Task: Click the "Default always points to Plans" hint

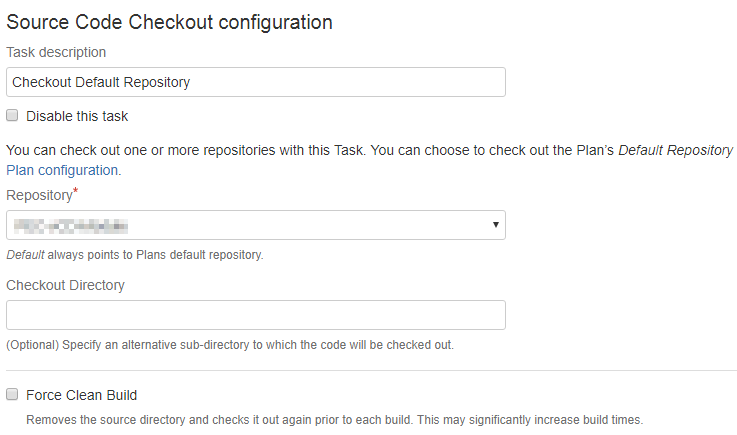Action: tap(134, 255)
